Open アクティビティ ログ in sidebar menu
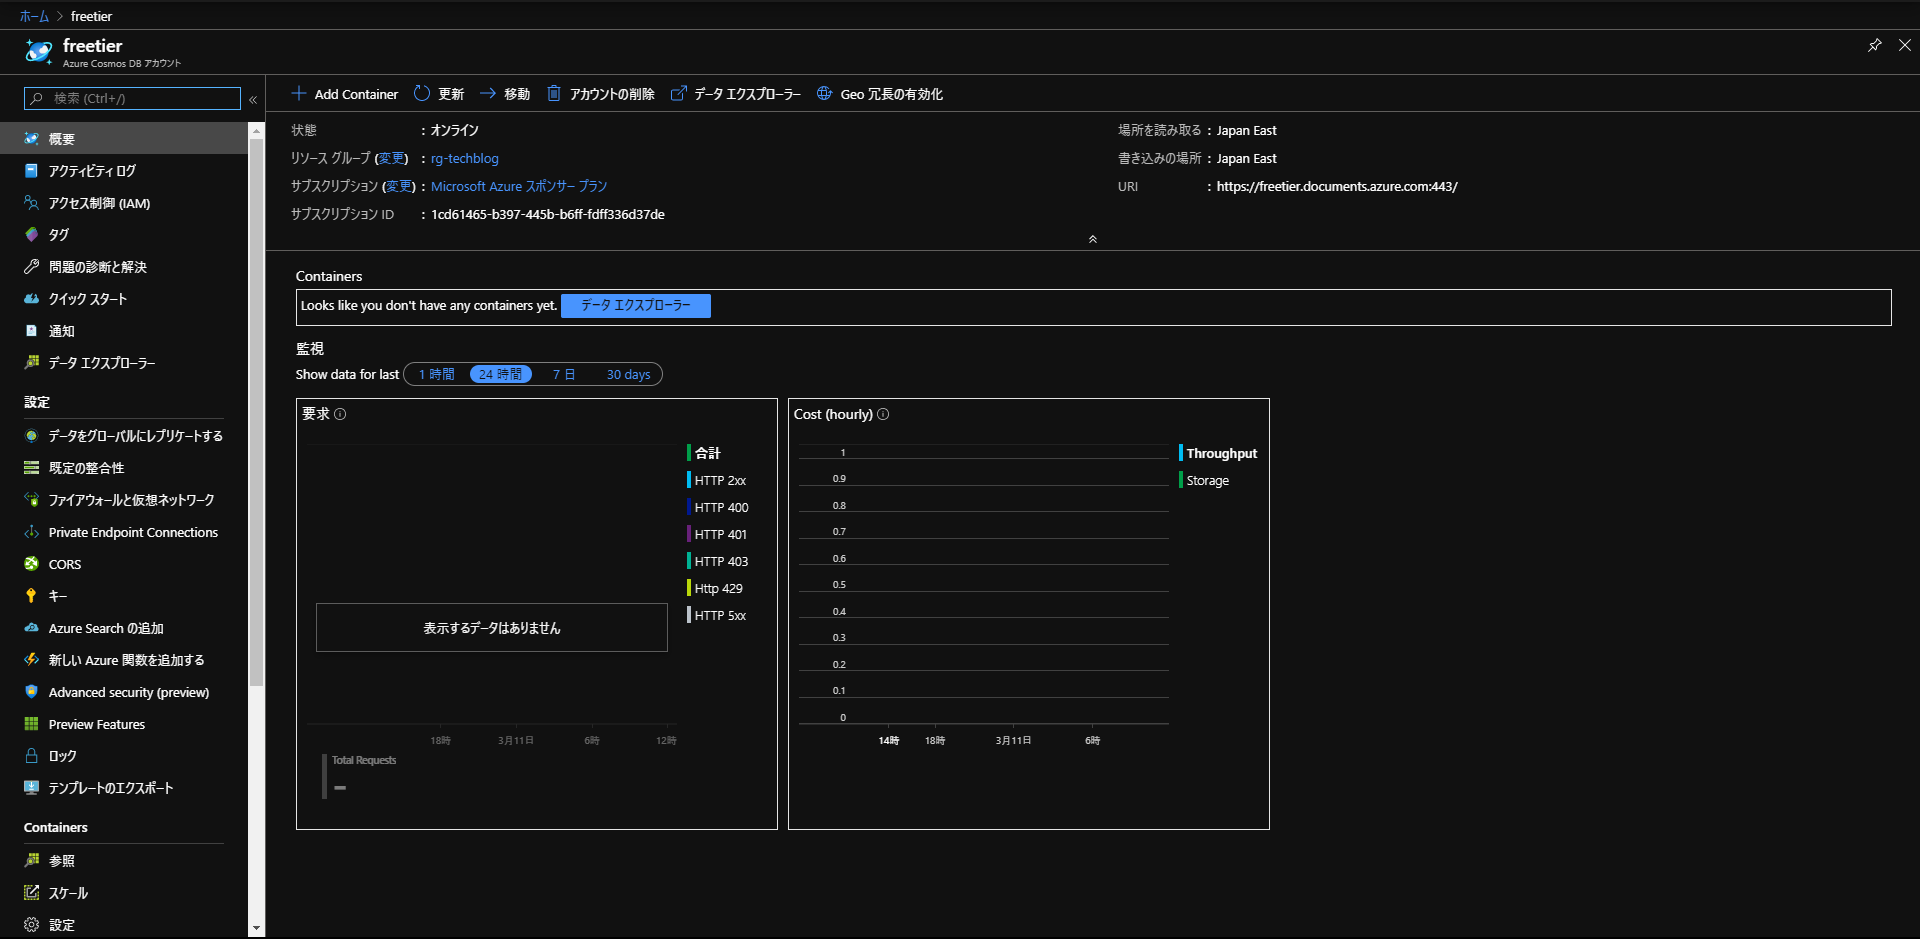Screen dimensions: 1920x939 [92, 171]
